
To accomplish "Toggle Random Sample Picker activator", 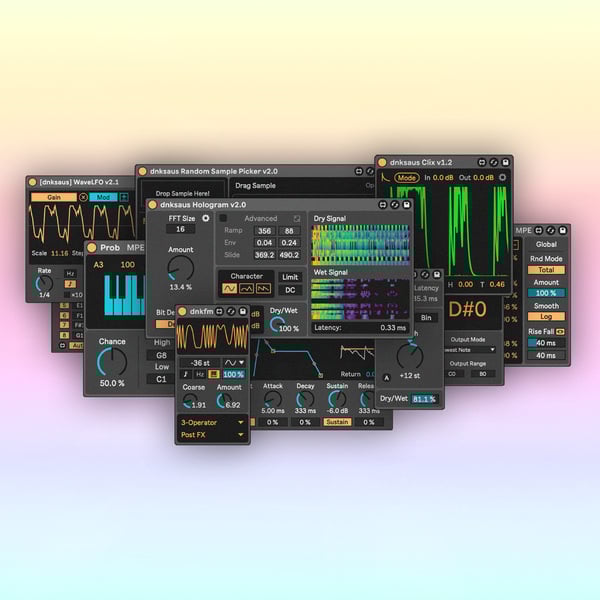I will tap(142, 171).
